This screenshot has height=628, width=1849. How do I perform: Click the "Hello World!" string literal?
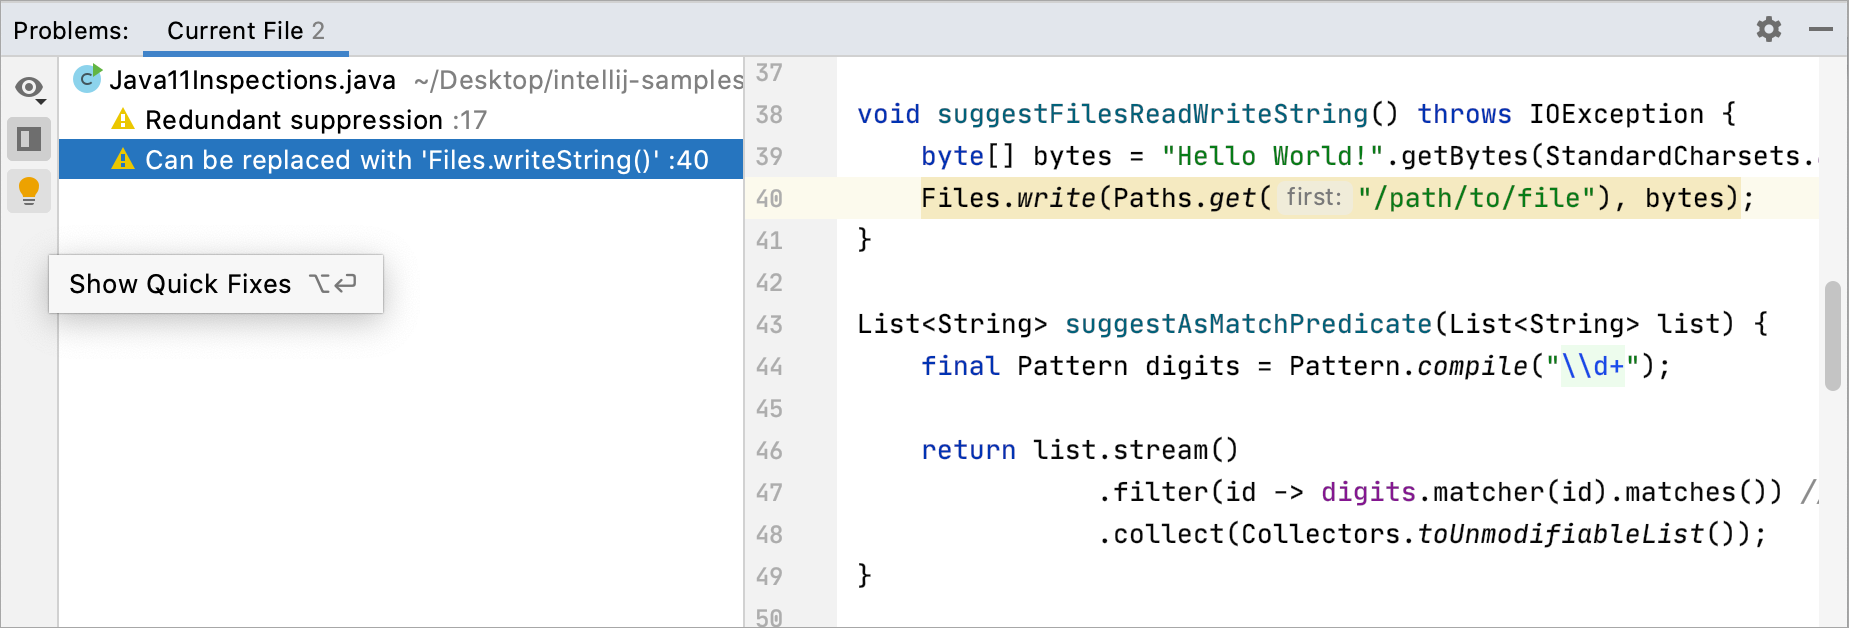tap(1272, 156)
